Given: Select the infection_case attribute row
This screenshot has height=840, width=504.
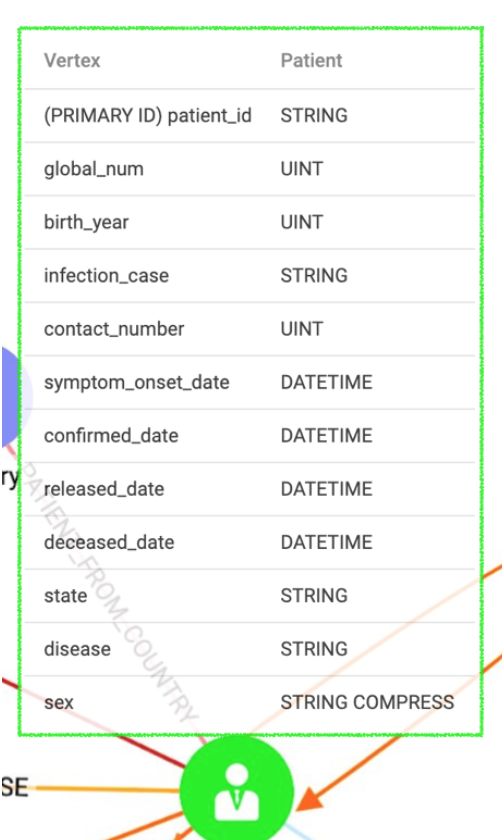Looking at the screenshot, I should click(250, 275).
